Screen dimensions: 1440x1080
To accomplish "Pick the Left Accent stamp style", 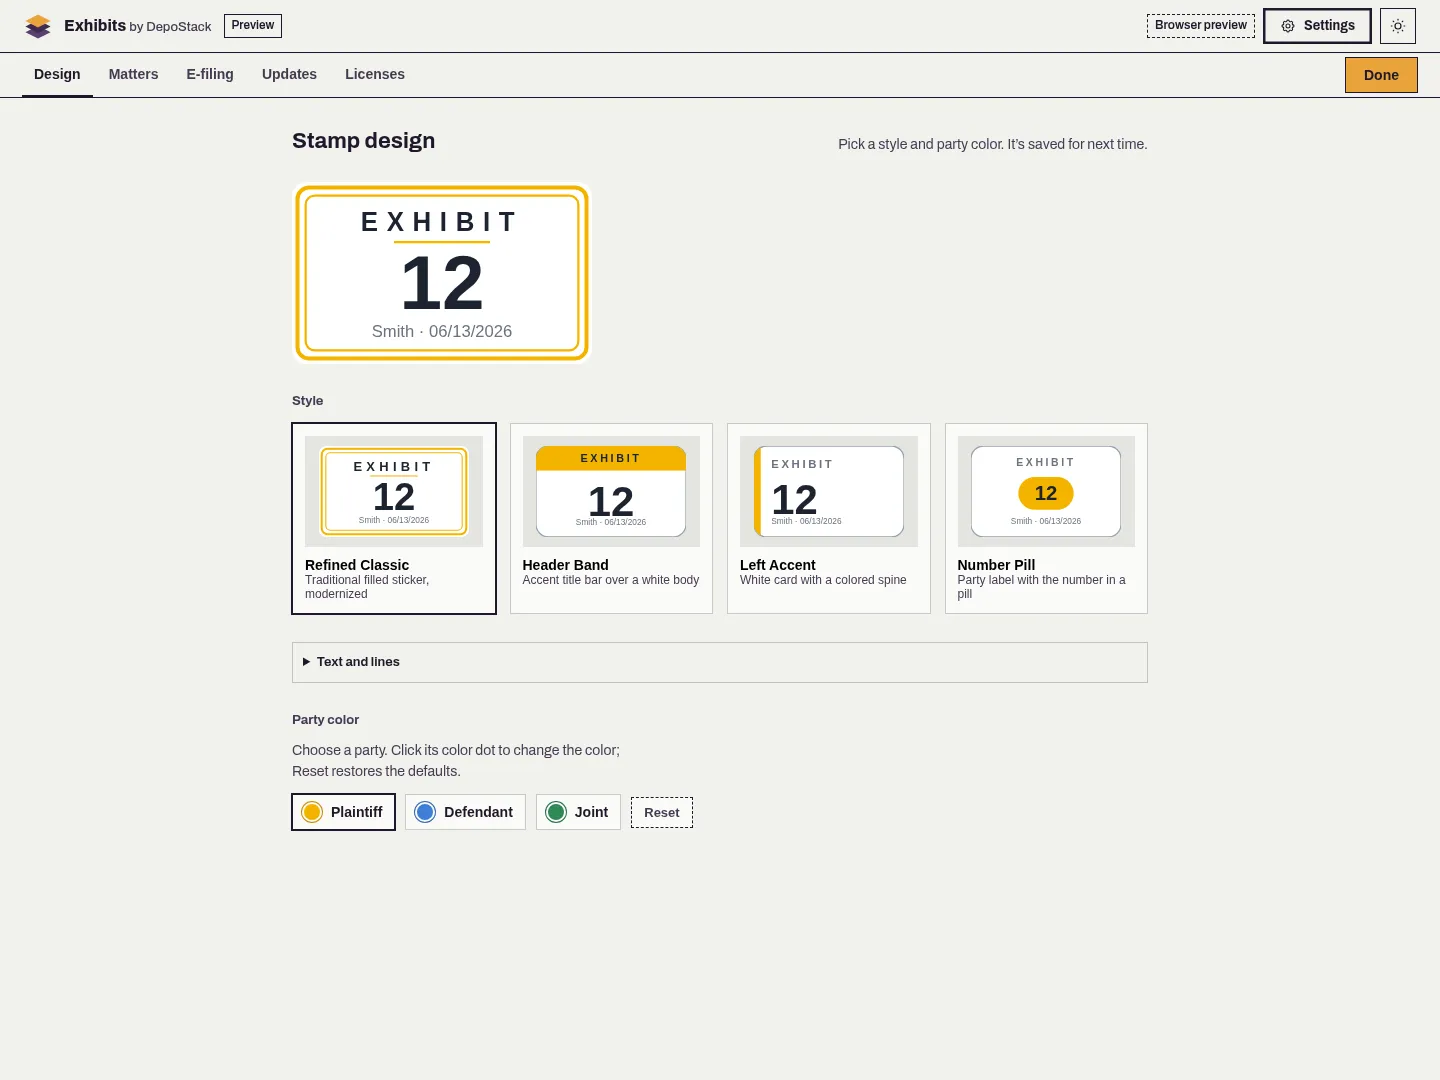I will pos(829,518).
